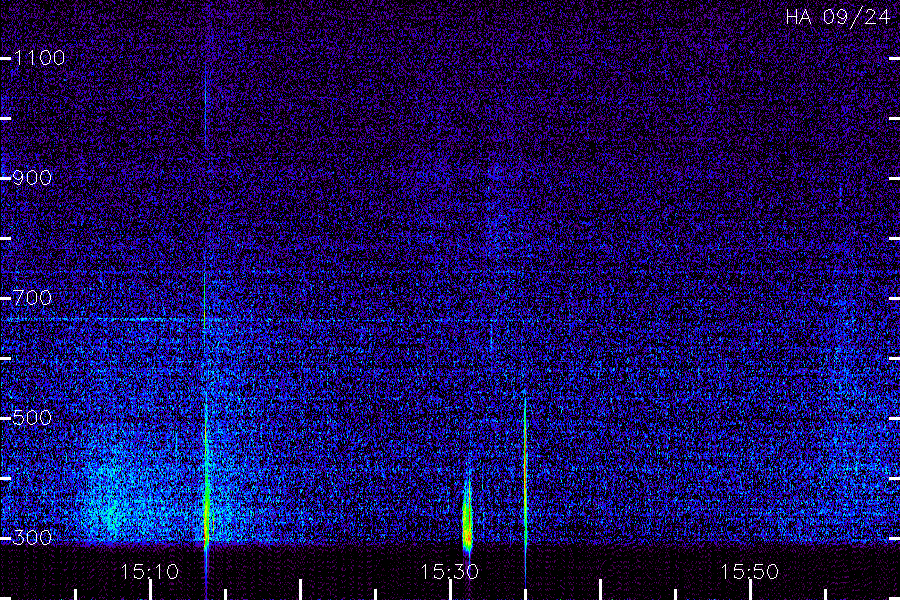This screenshot has height=600, width=900.
Task: Click the 500 frequency axis label
Action: coord(32,418)
